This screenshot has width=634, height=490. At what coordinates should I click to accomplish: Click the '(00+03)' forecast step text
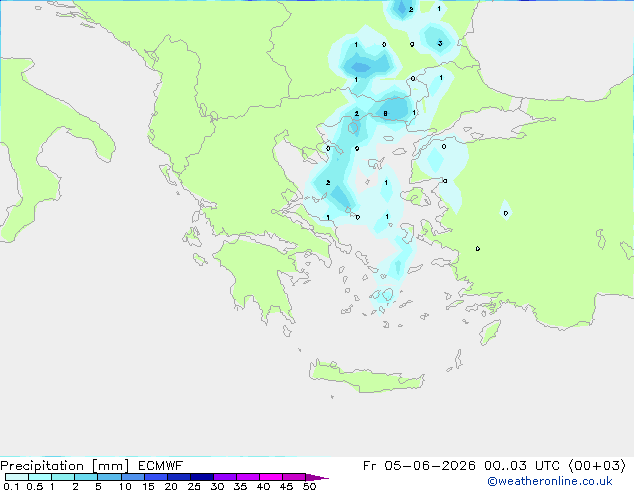(597, 466)
